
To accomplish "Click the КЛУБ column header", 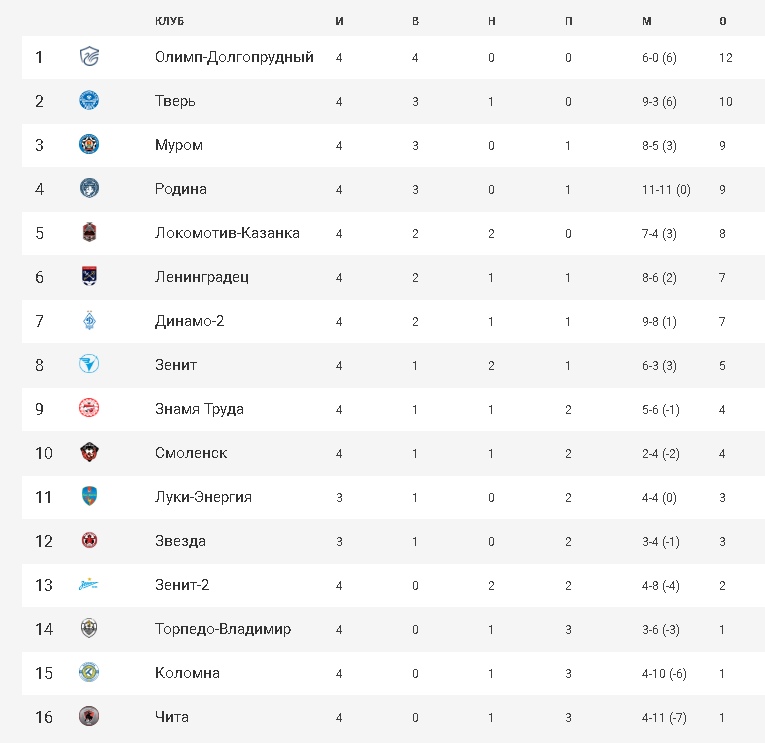I will point(171,20).
